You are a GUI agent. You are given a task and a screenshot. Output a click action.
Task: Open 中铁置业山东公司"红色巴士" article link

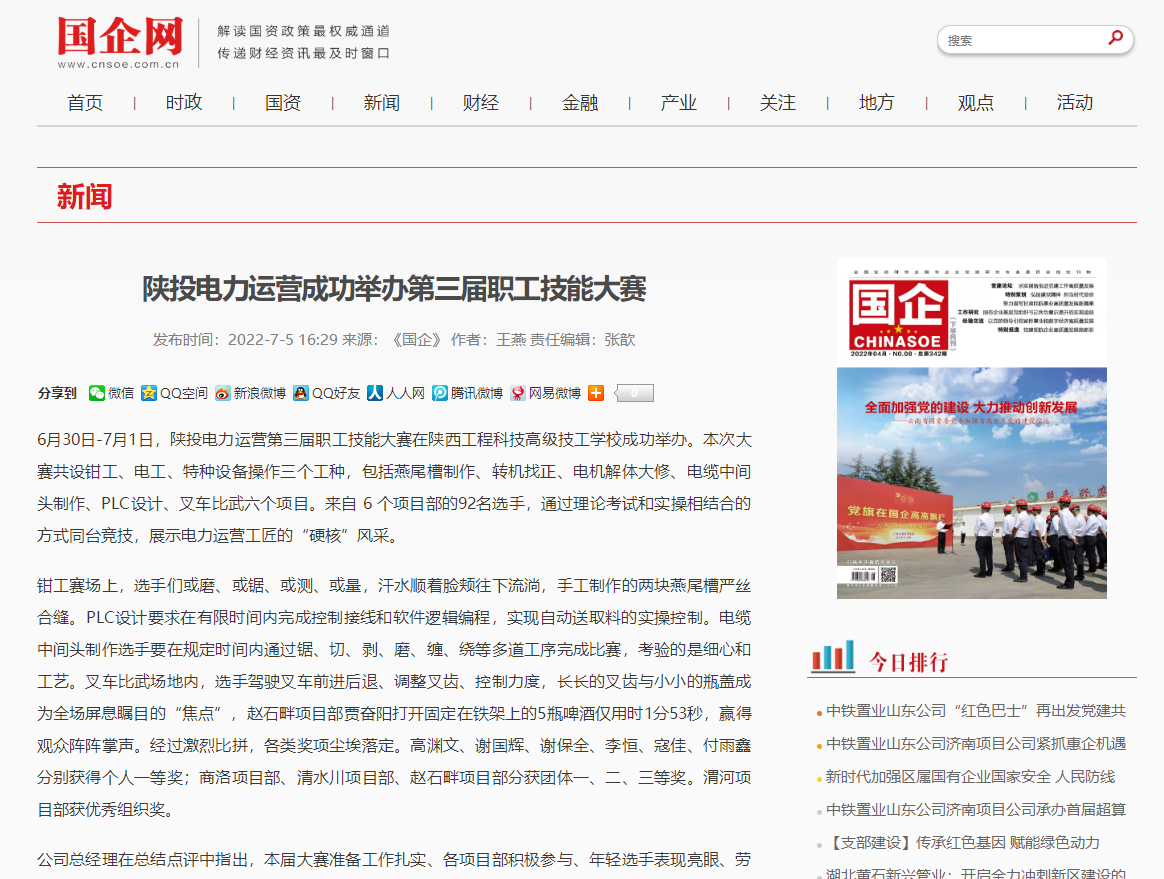coord(975,711)
